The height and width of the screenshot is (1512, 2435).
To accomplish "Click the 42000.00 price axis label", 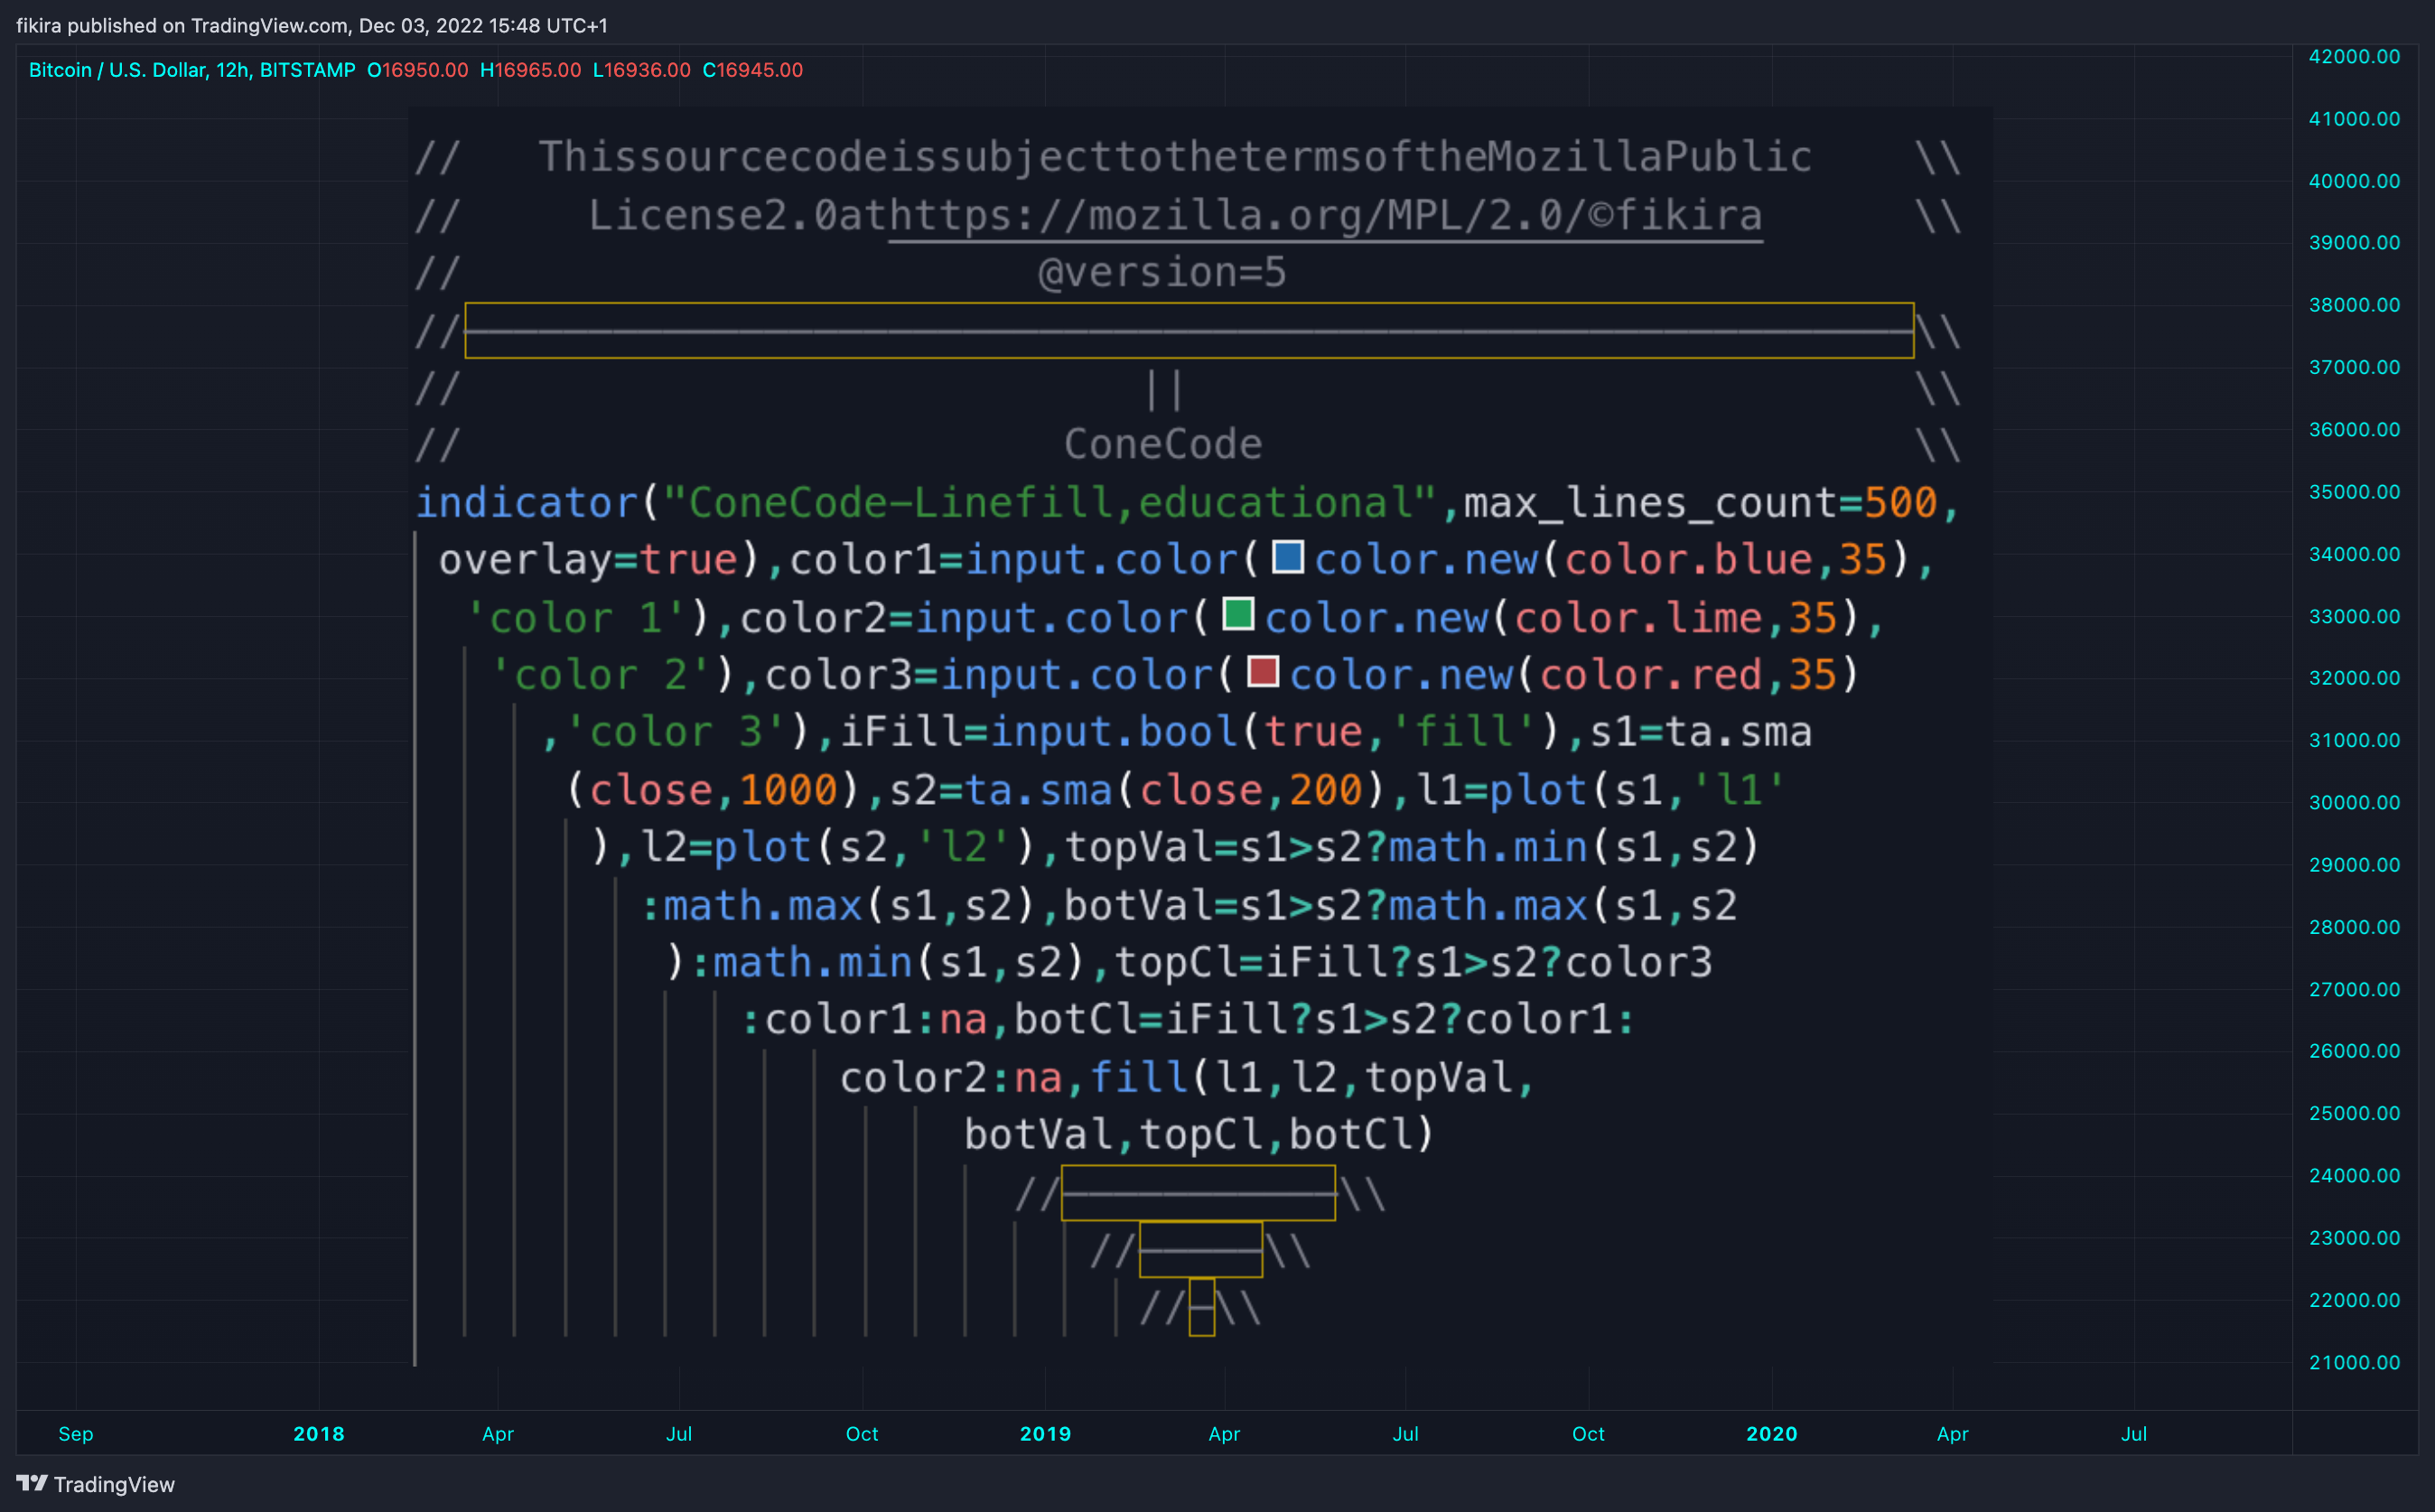I will [2354, 57].
